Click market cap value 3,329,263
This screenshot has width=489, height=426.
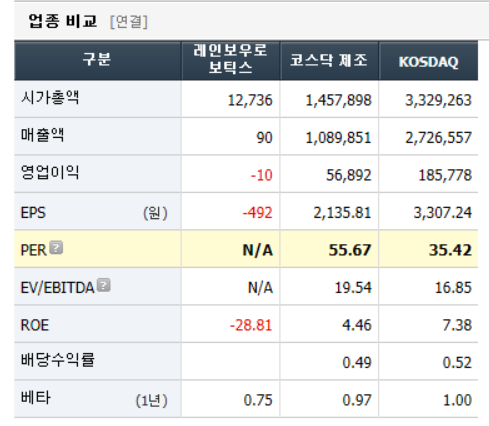(x=438, y=100)
